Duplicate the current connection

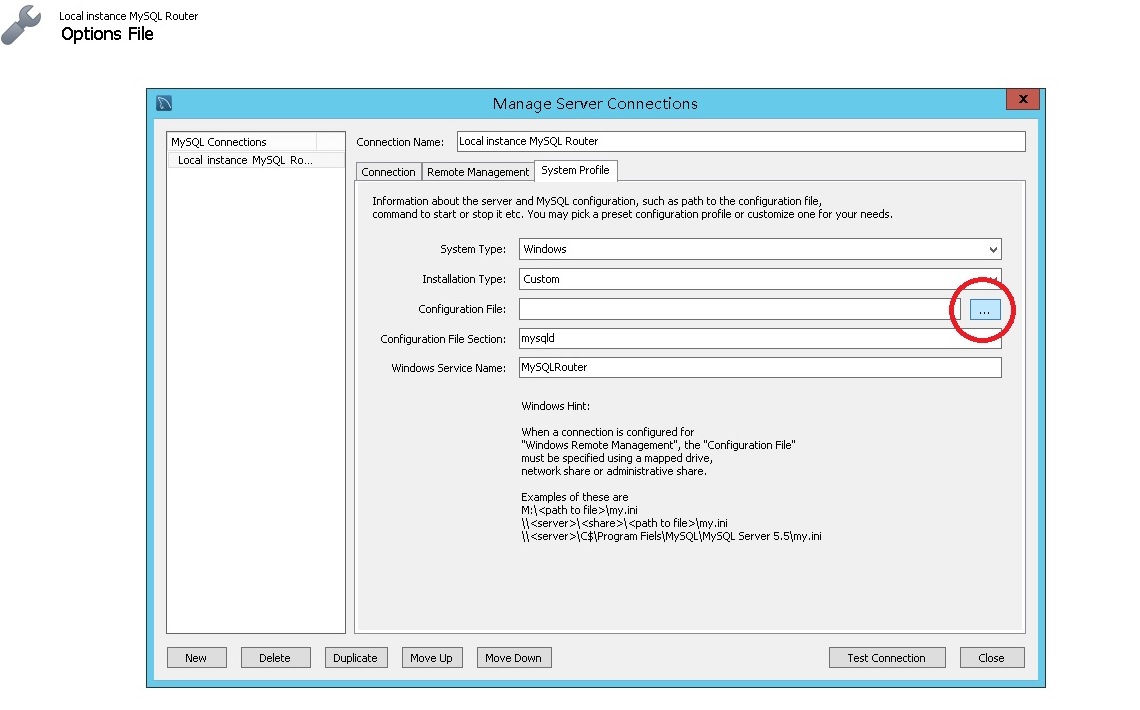(356, 657)
